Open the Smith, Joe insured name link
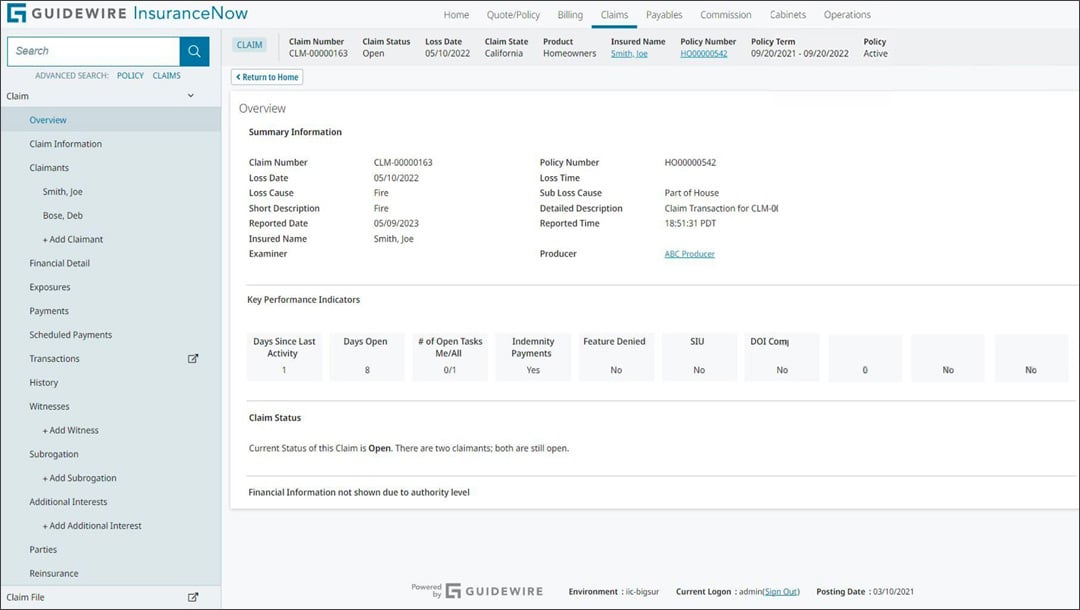 point(629,54)
